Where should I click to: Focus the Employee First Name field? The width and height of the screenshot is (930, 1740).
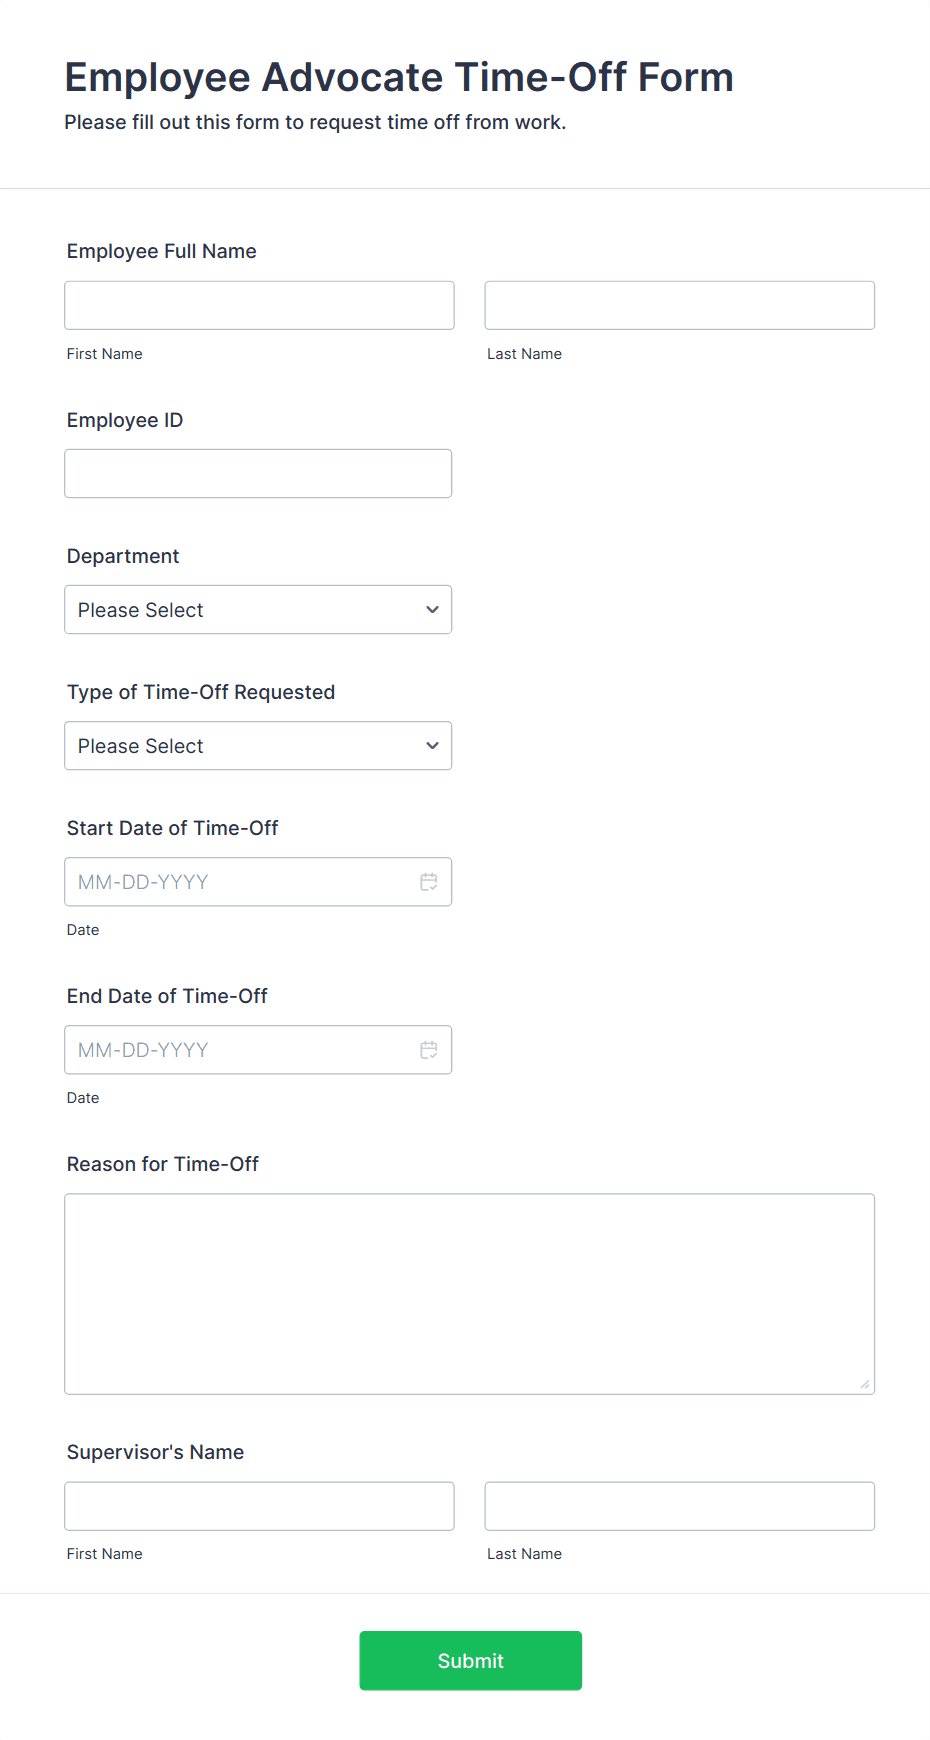[259, 306]
